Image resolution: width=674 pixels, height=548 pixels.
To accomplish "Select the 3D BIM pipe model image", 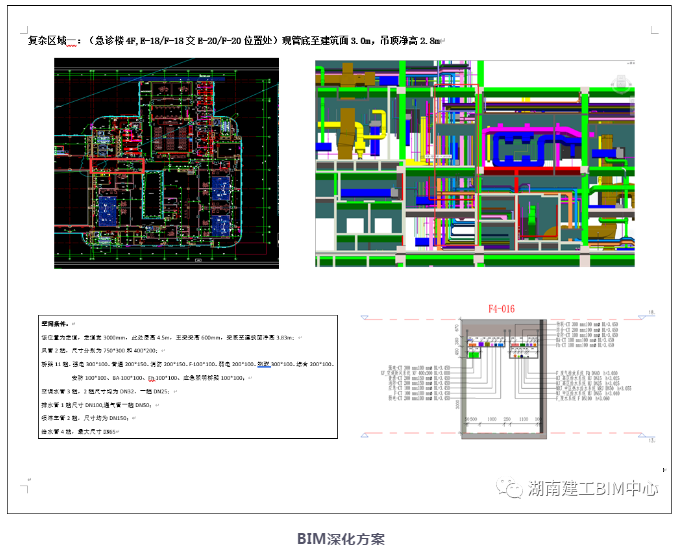I will [475, 163].
